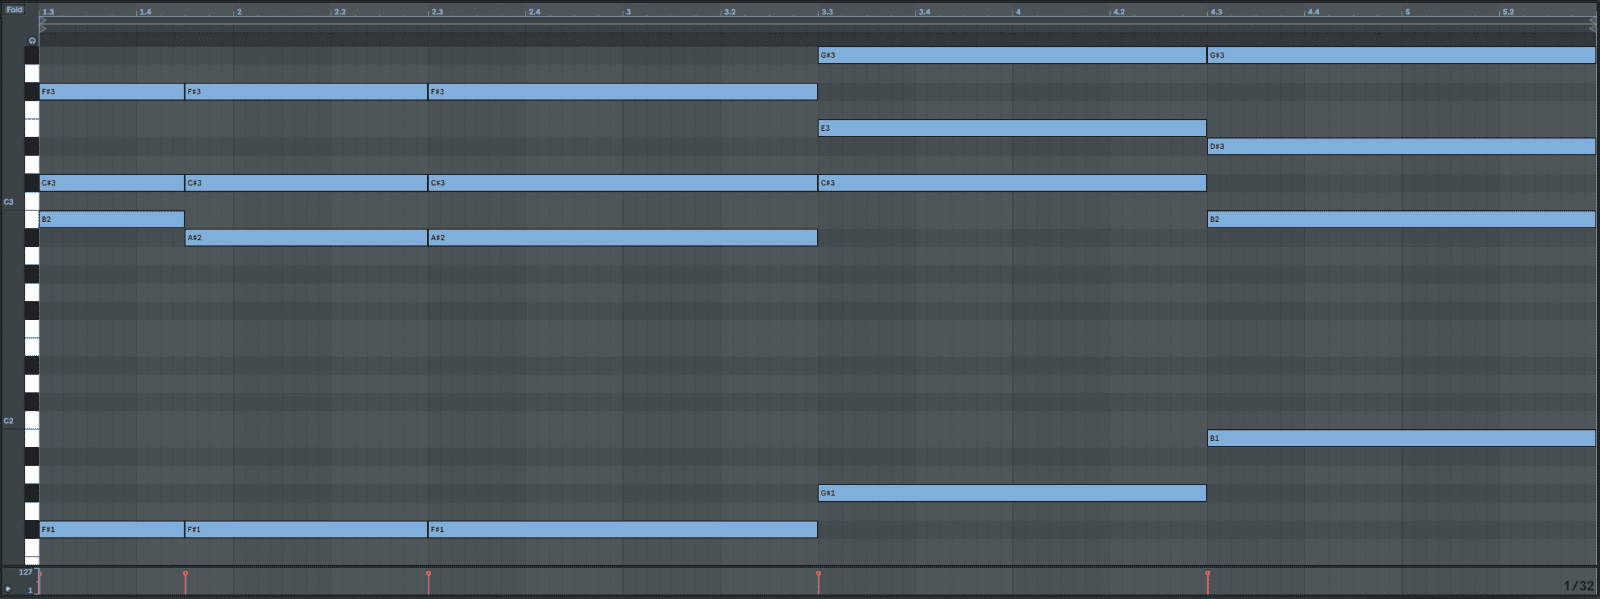Click ruler position bar 4

click(1018, 12)
